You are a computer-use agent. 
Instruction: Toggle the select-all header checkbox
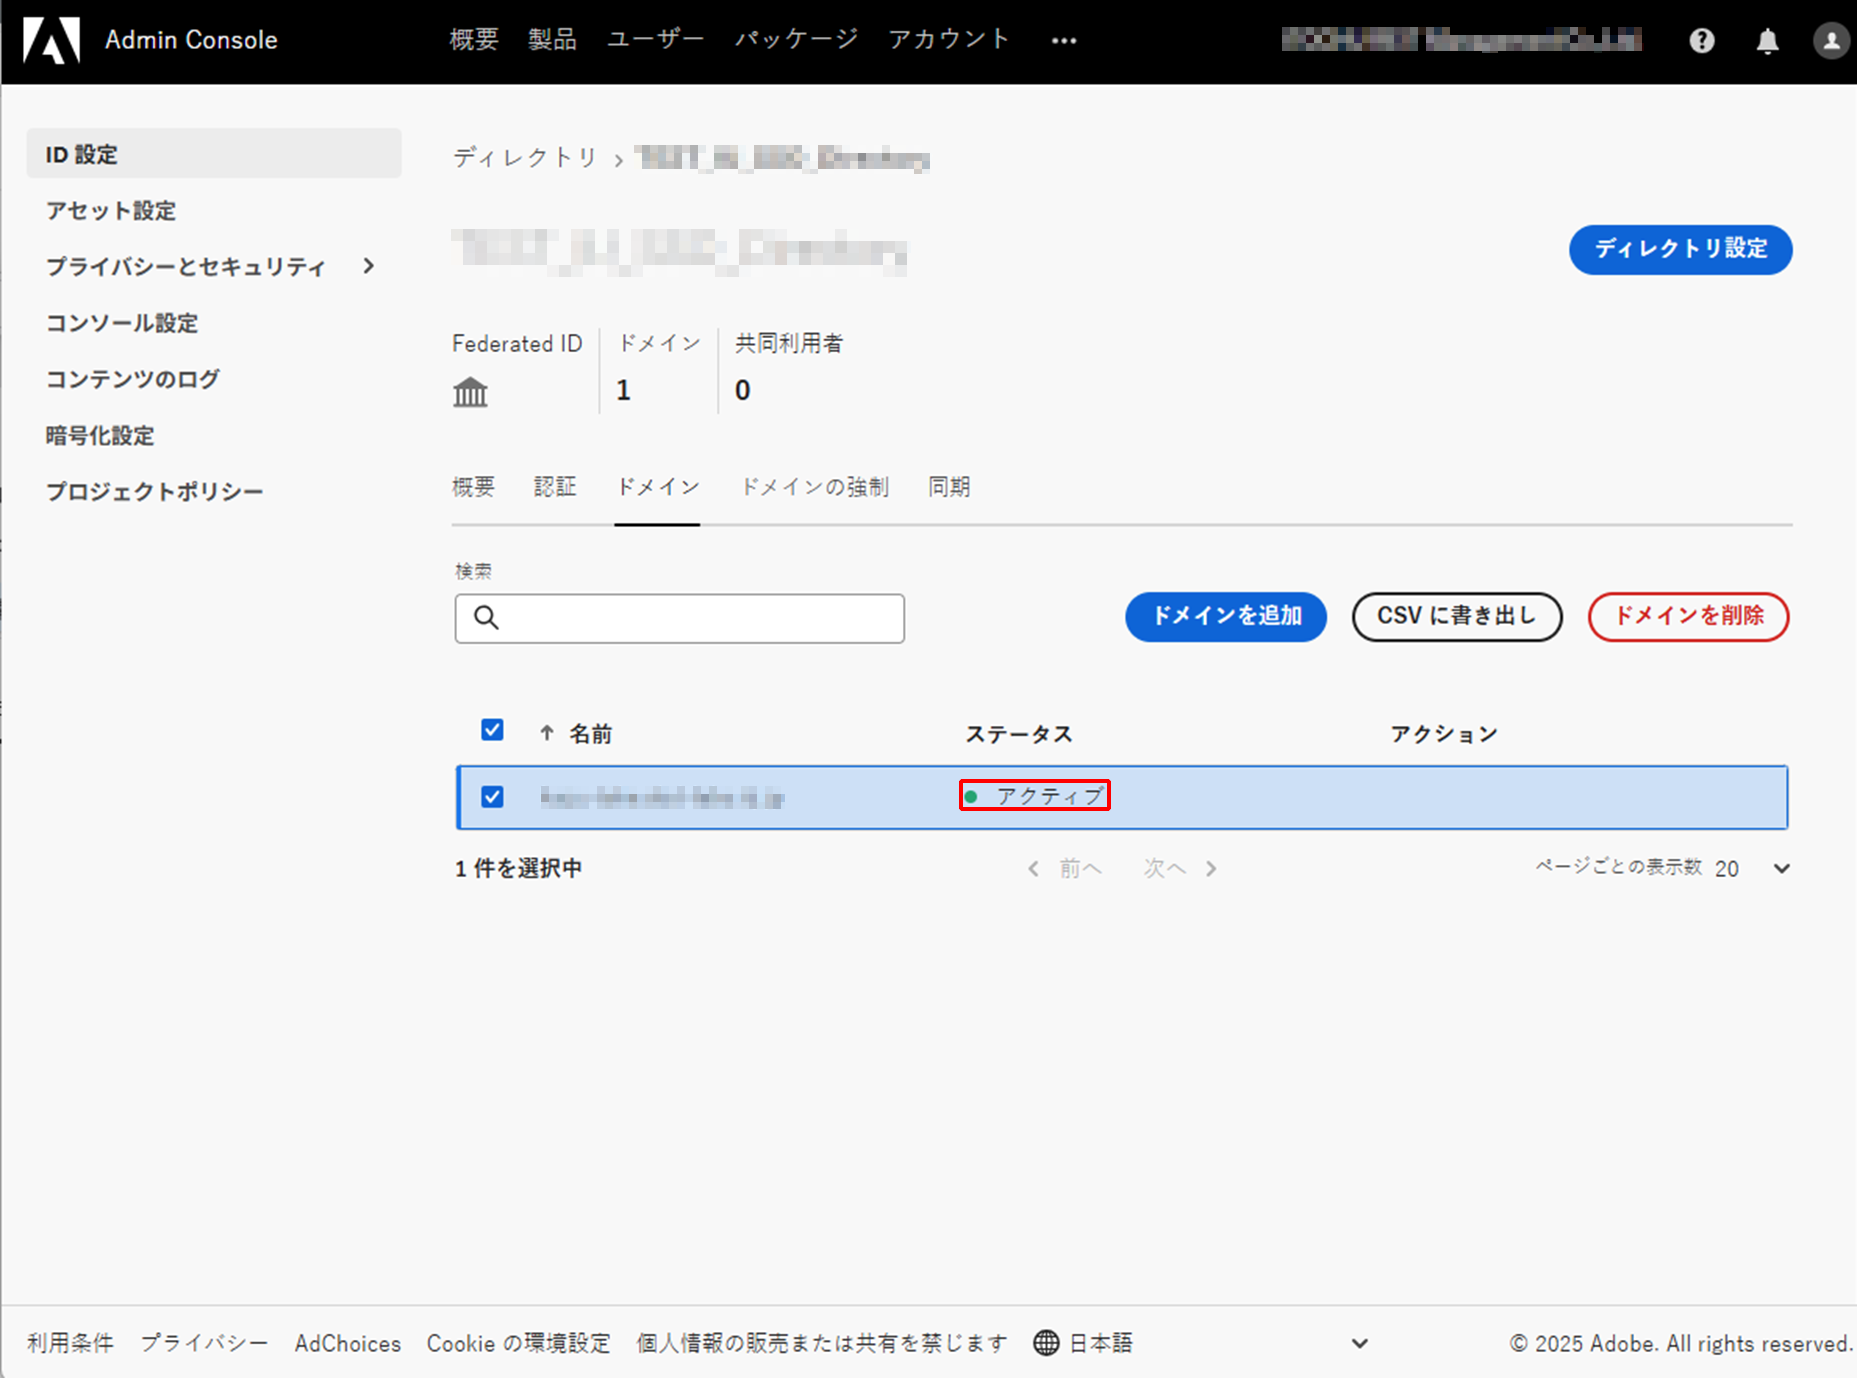492,730
